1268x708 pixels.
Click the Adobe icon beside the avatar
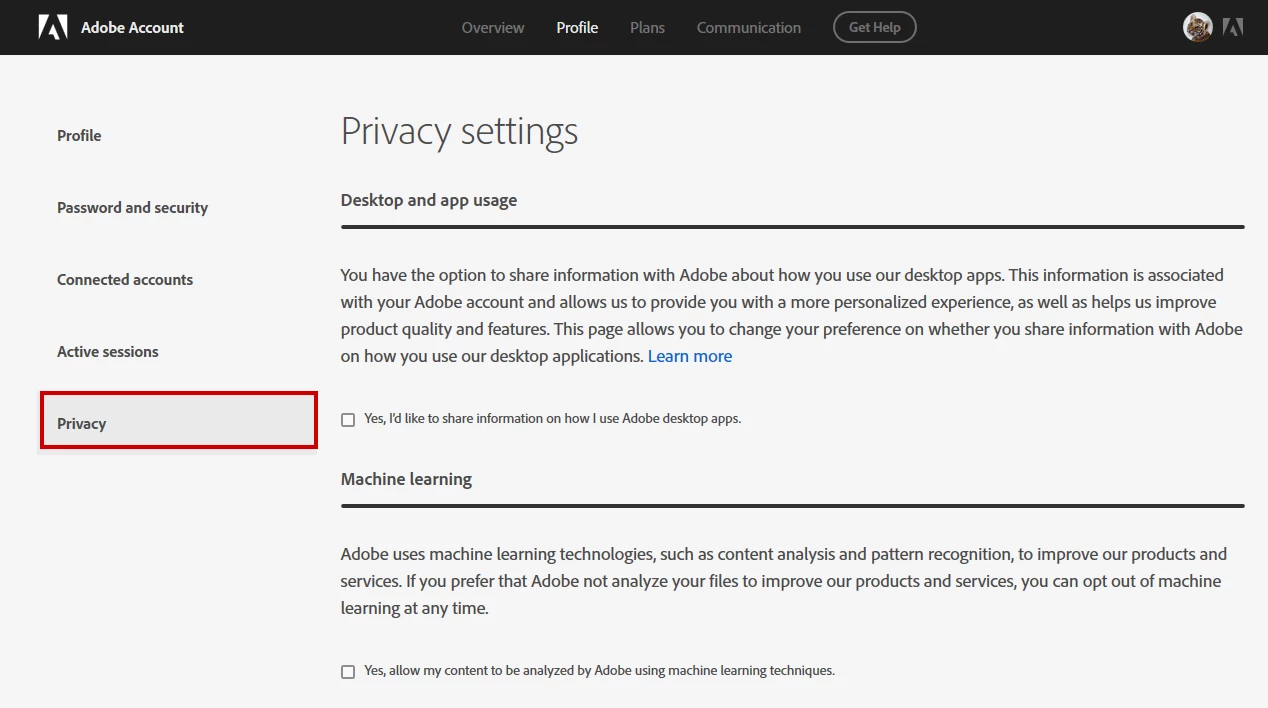pos(1233,27)
